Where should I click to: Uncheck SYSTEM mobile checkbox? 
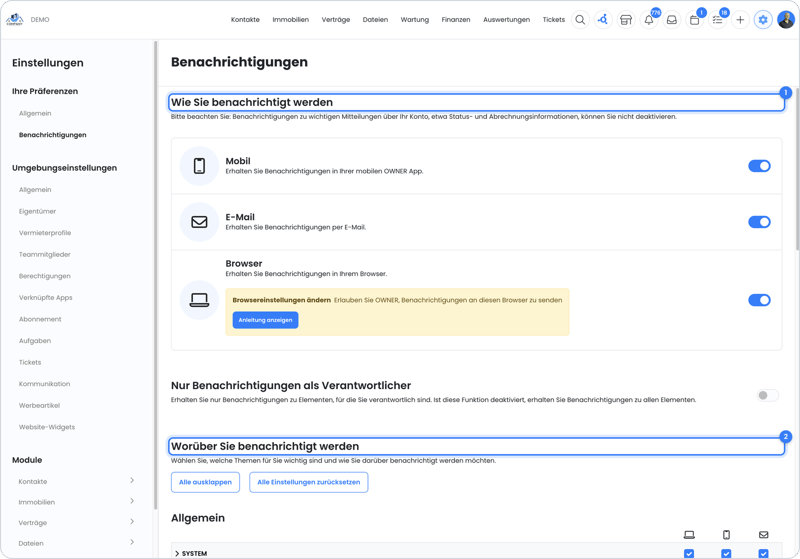point(727,553)
